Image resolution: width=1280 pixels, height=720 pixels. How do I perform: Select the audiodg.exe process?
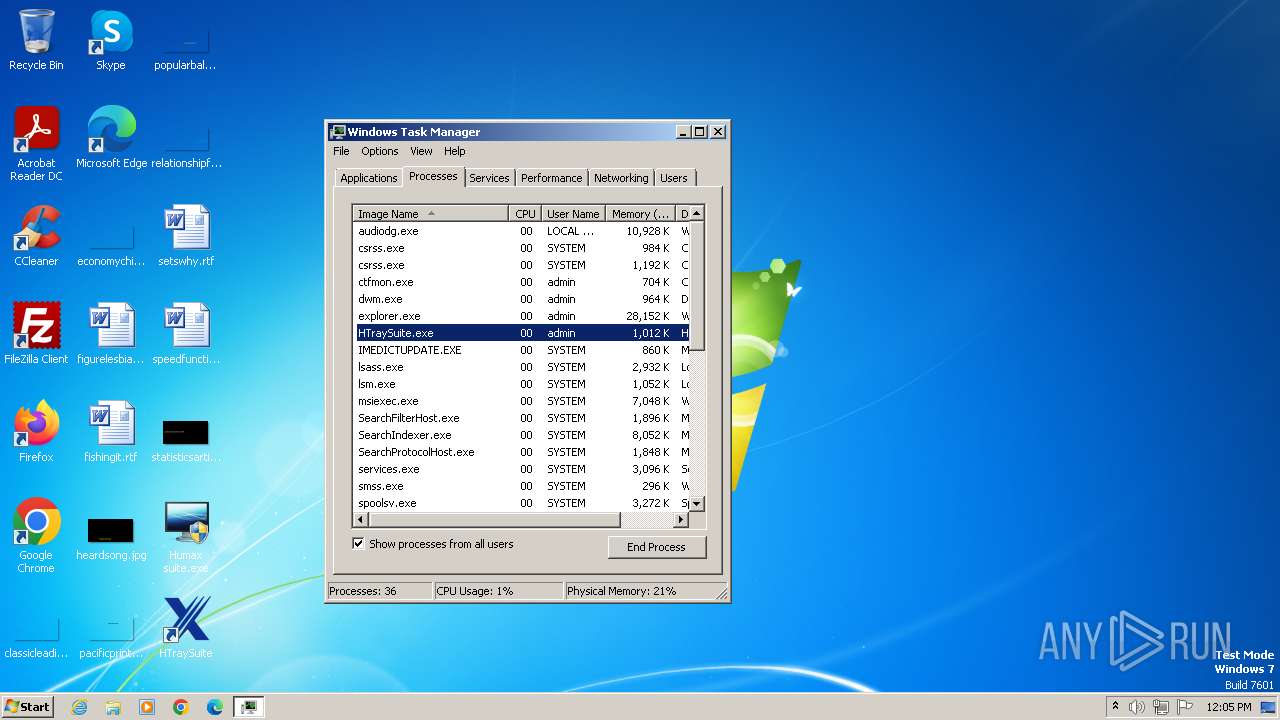coord(521,231)
